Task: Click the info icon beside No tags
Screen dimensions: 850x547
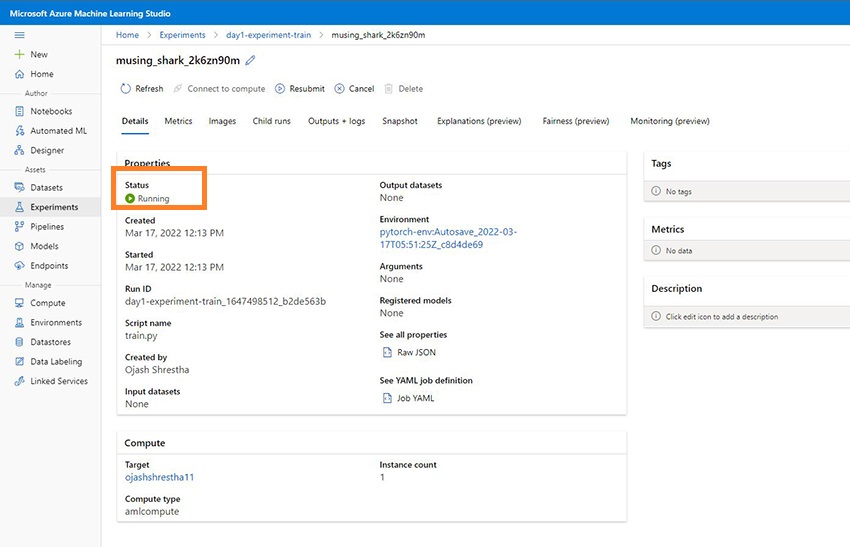Action: (x=656, y=191)
